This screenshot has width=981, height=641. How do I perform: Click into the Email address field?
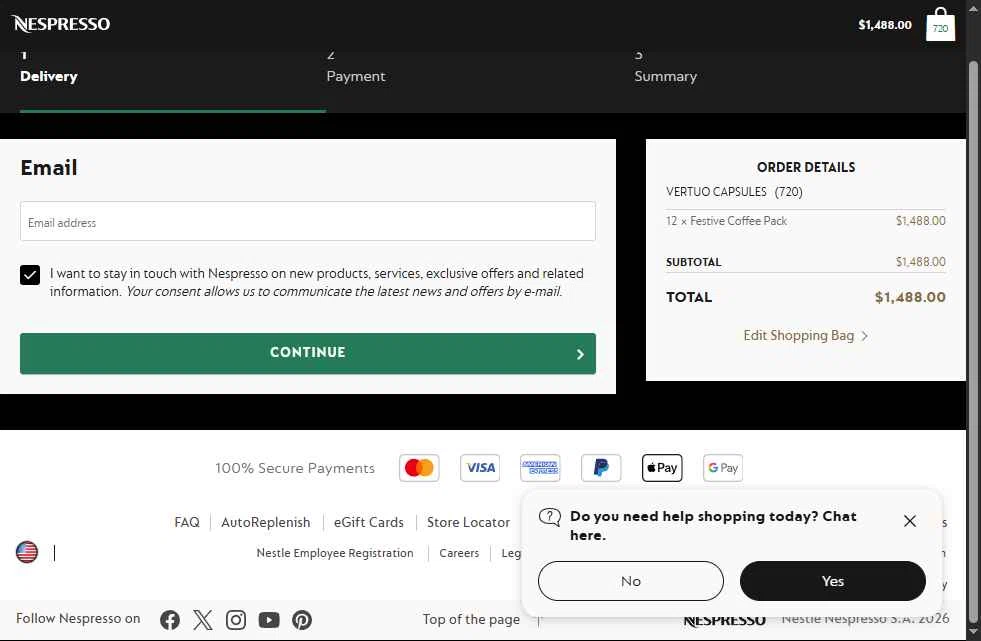tap(308, 221)
